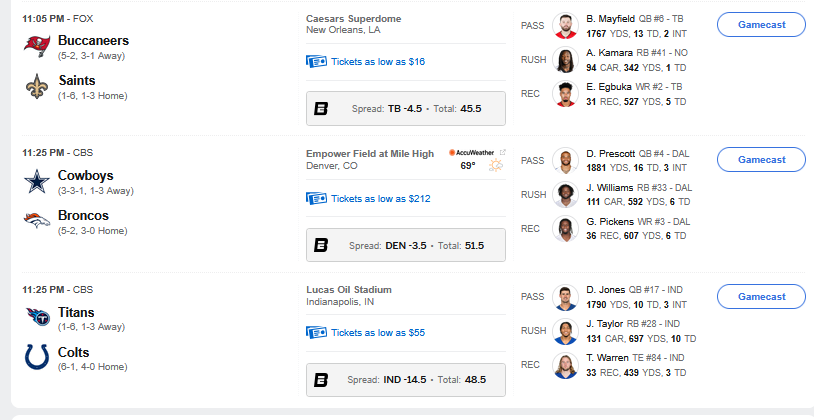This screenshot has width=814, height=420.
Task: Click the Saints fleur-de-lis logo
Action: (x=37, y=87)
